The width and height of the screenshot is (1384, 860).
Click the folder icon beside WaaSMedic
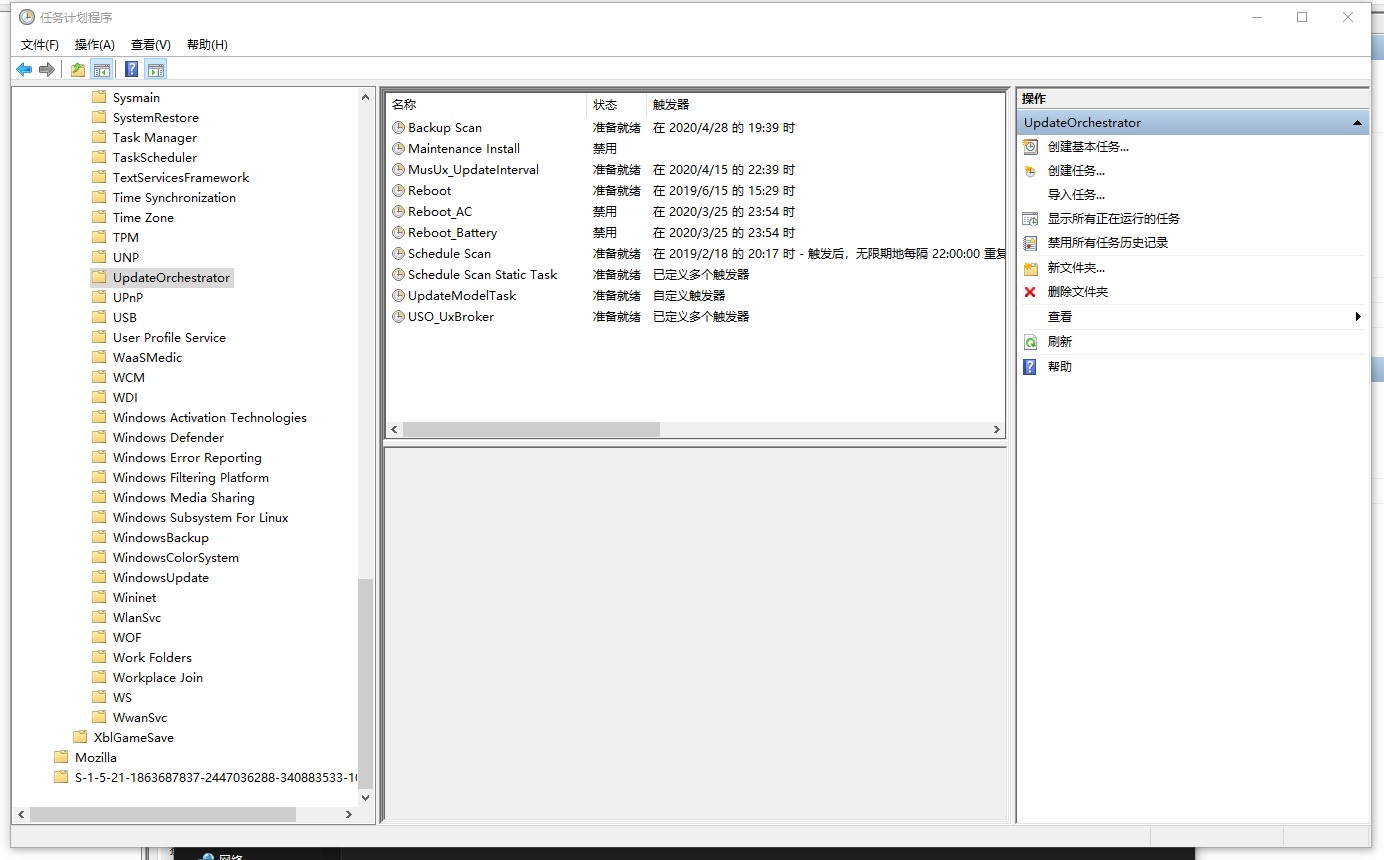click(99, 357)
